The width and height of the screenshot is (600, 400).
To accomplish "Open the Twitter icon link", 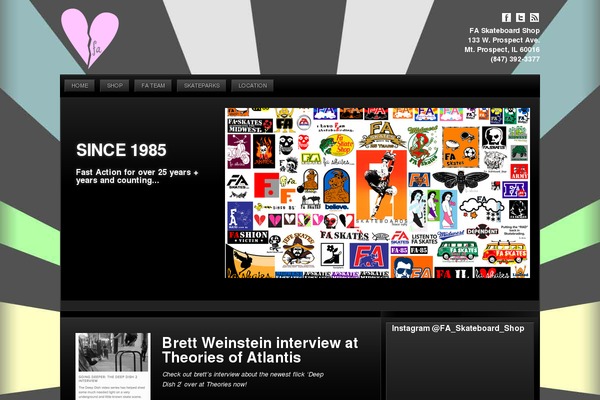I will coord(520,17).
